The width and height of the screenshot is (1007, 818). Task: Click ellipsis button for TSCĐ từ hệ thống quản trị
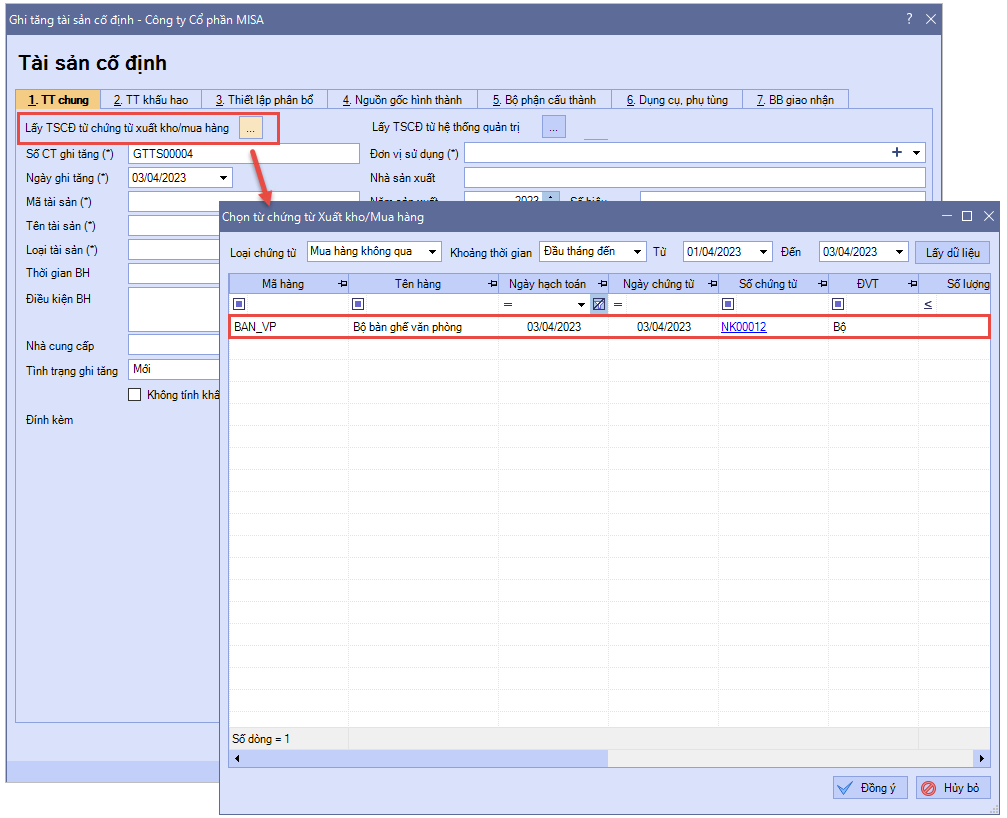pos(553,127)
